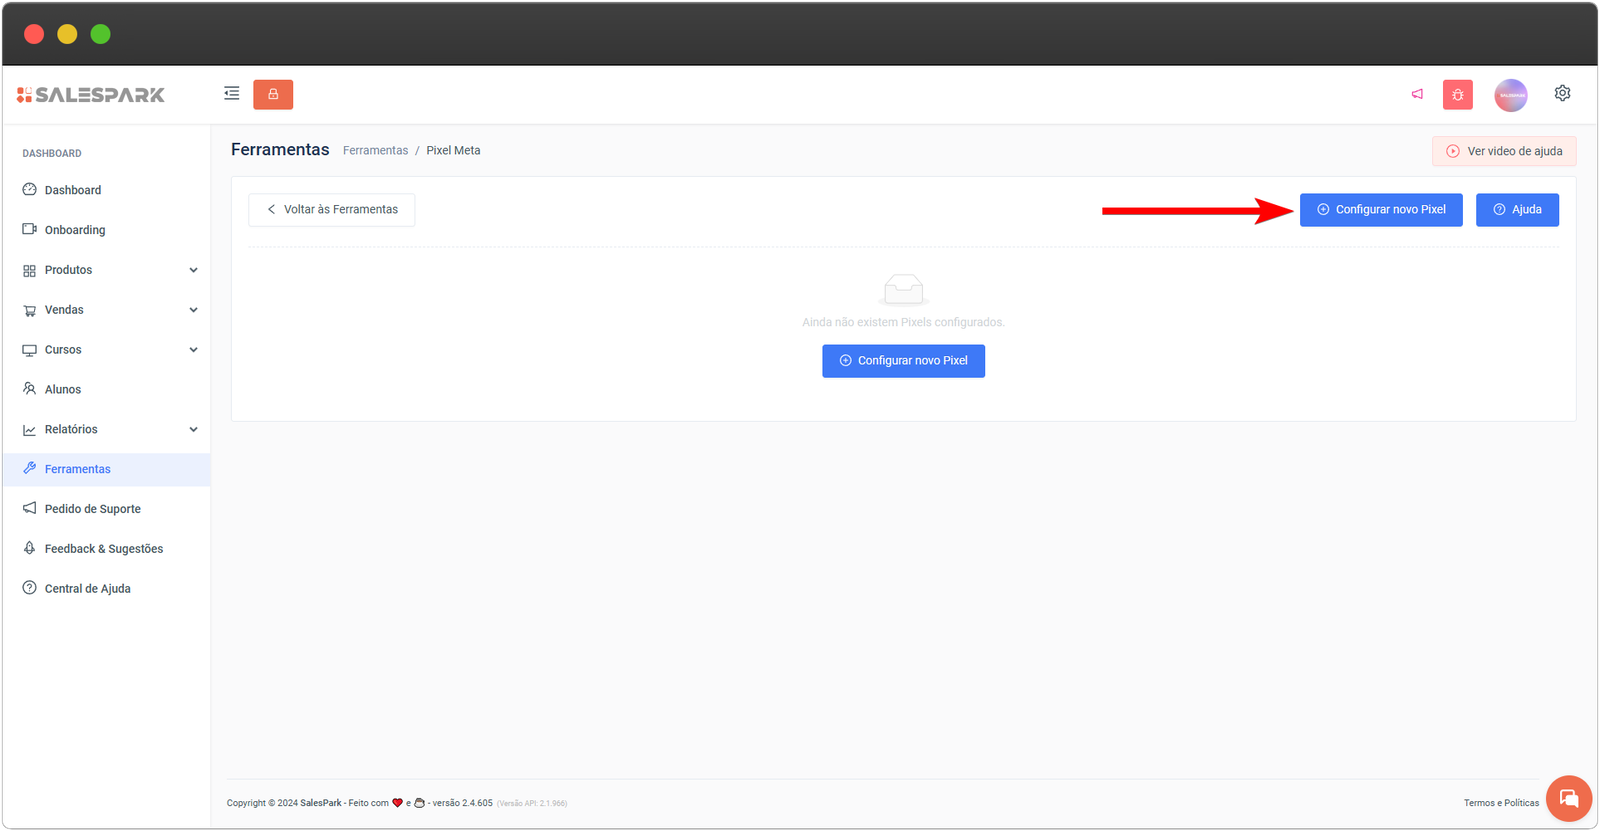The image size is (1600, 831).
Task: Click Voltar às Ferramentas button
Action: [x=332, y=210]
